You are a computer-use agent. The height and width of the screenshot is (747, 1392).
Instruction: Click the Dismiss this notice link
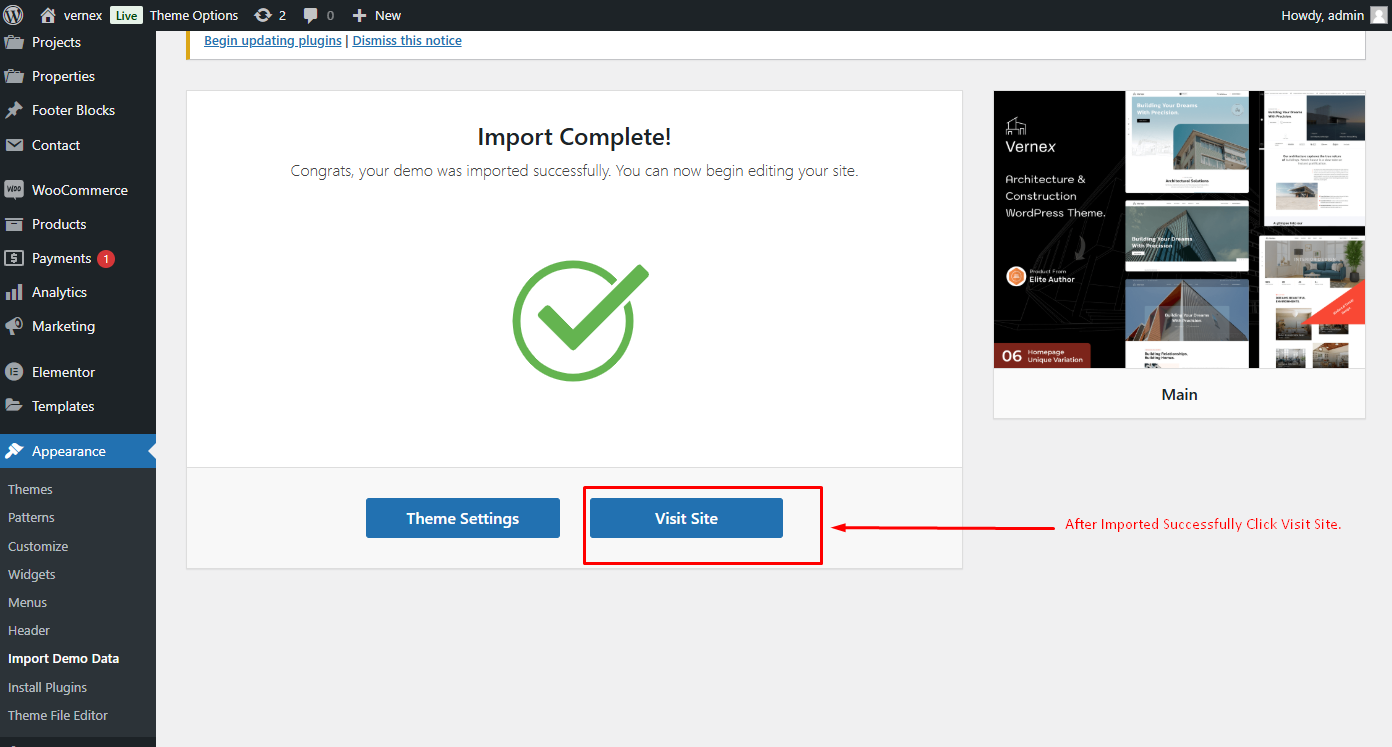[407, 41]
